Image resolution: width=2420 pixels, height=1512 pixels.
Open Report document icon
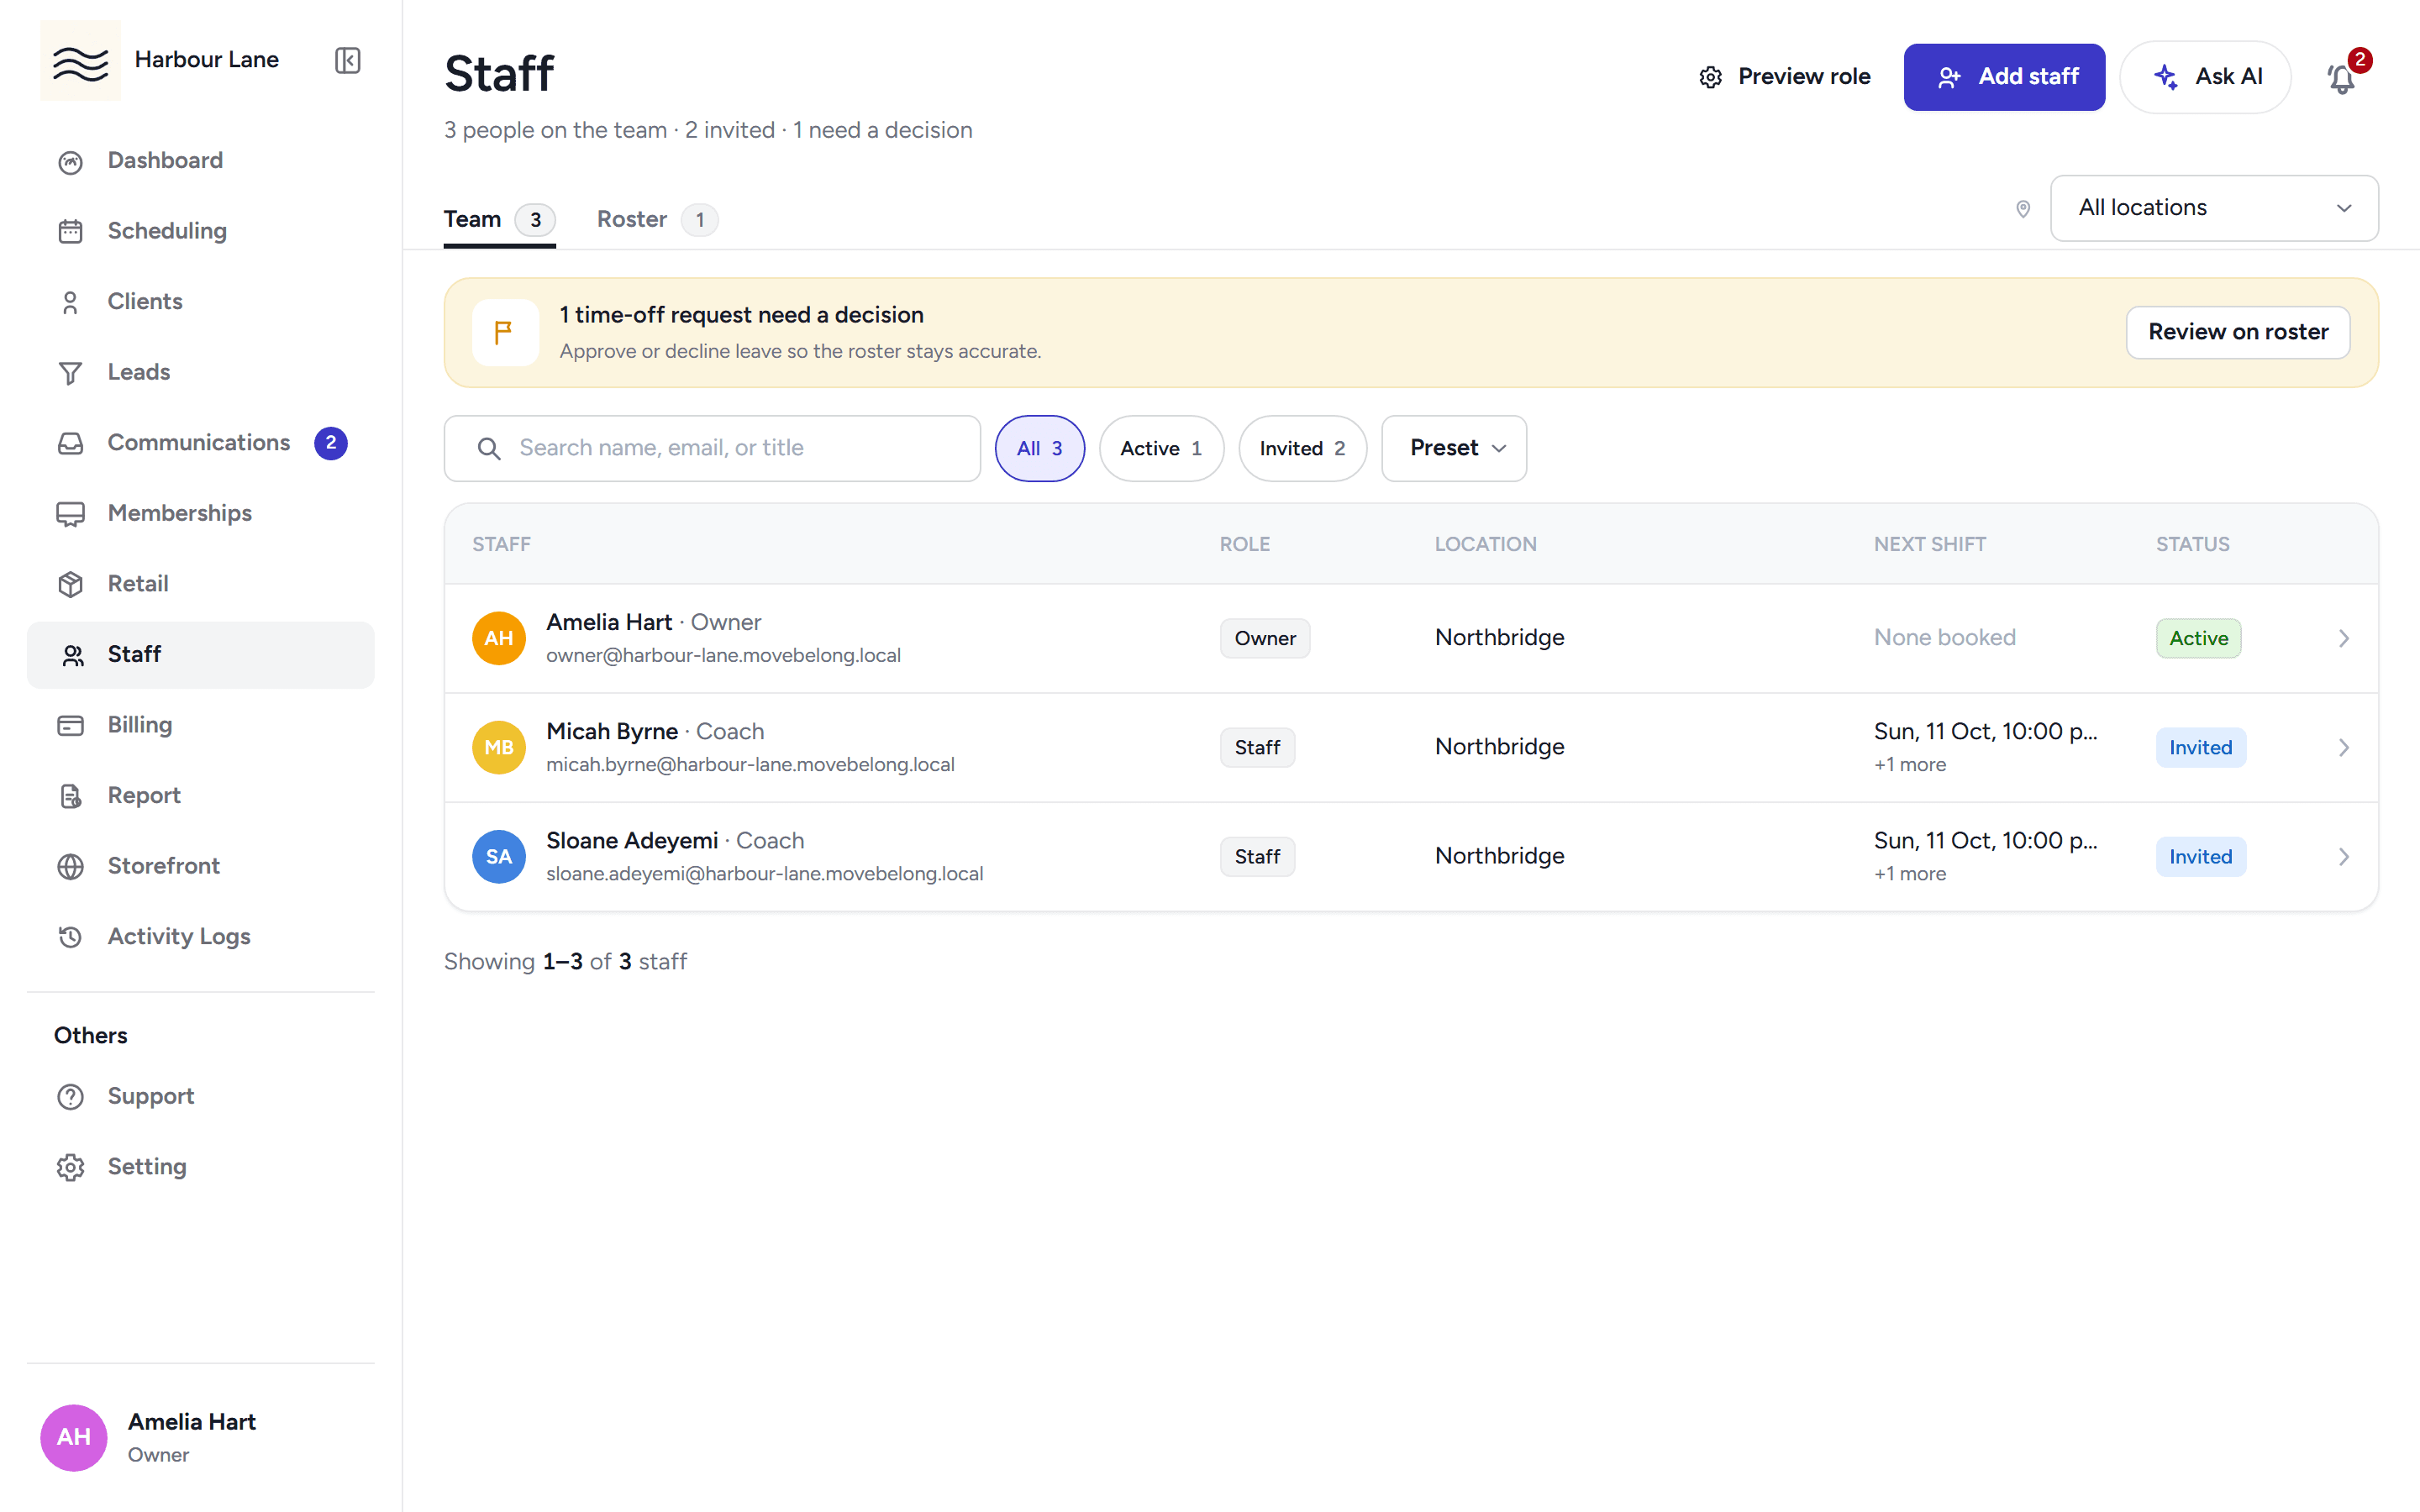click(70, 796)
